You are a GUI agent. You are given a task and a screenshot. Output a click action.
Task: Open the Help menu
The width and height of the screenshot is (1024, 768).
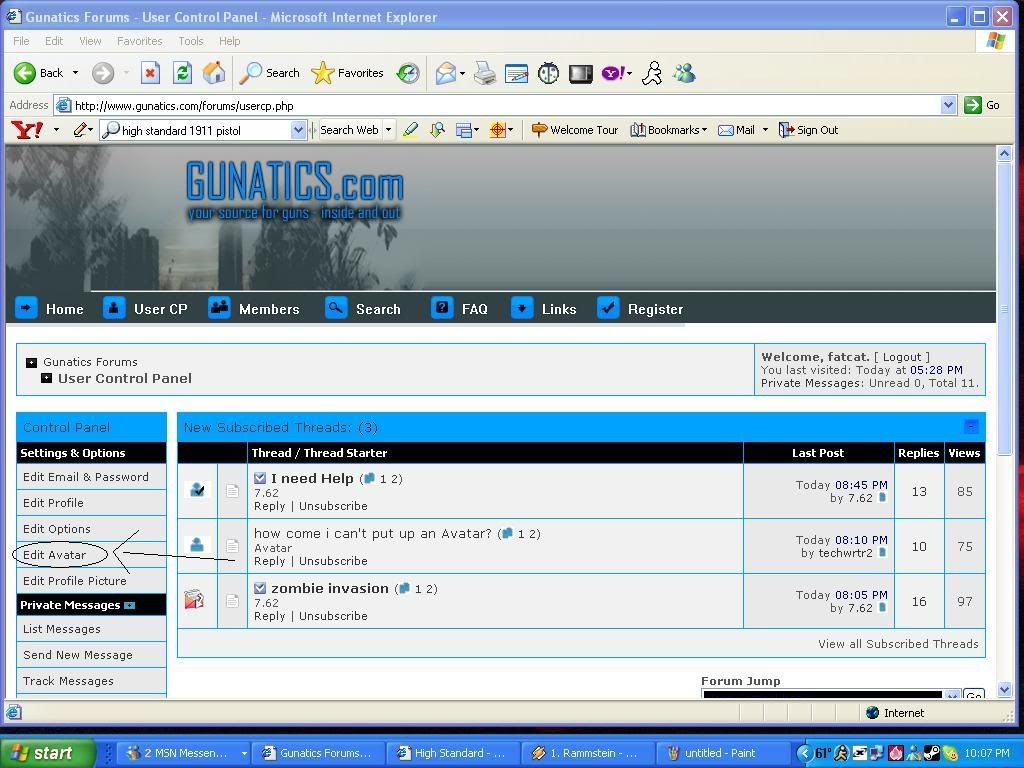pos(229,40)
